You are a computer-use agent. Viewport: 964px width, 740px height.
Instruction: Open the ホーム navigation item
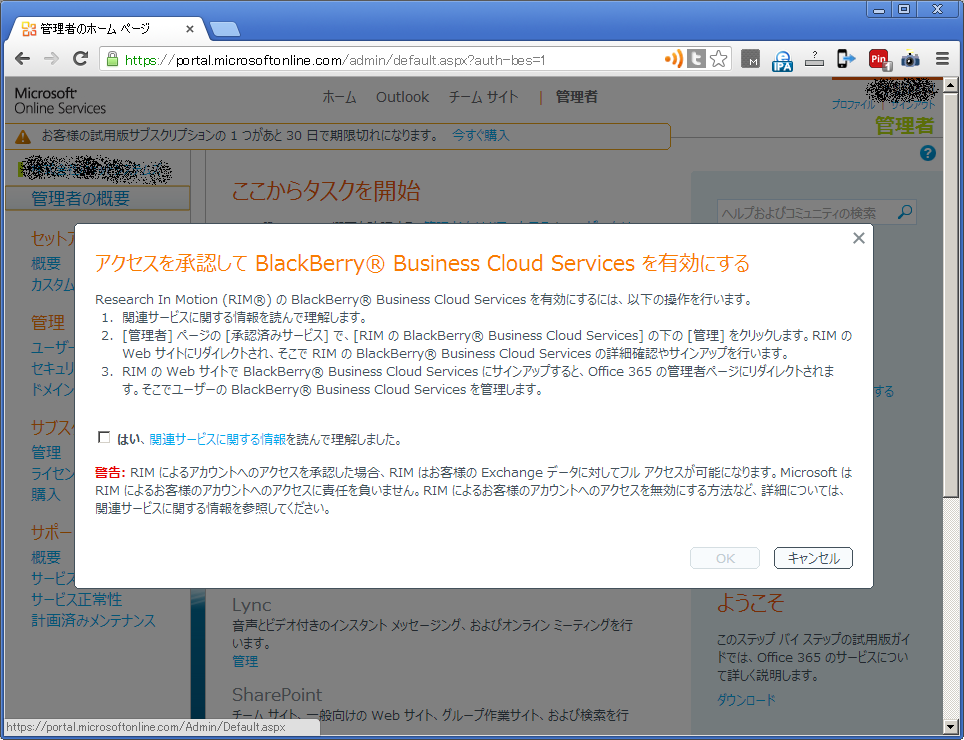[339, 97]
